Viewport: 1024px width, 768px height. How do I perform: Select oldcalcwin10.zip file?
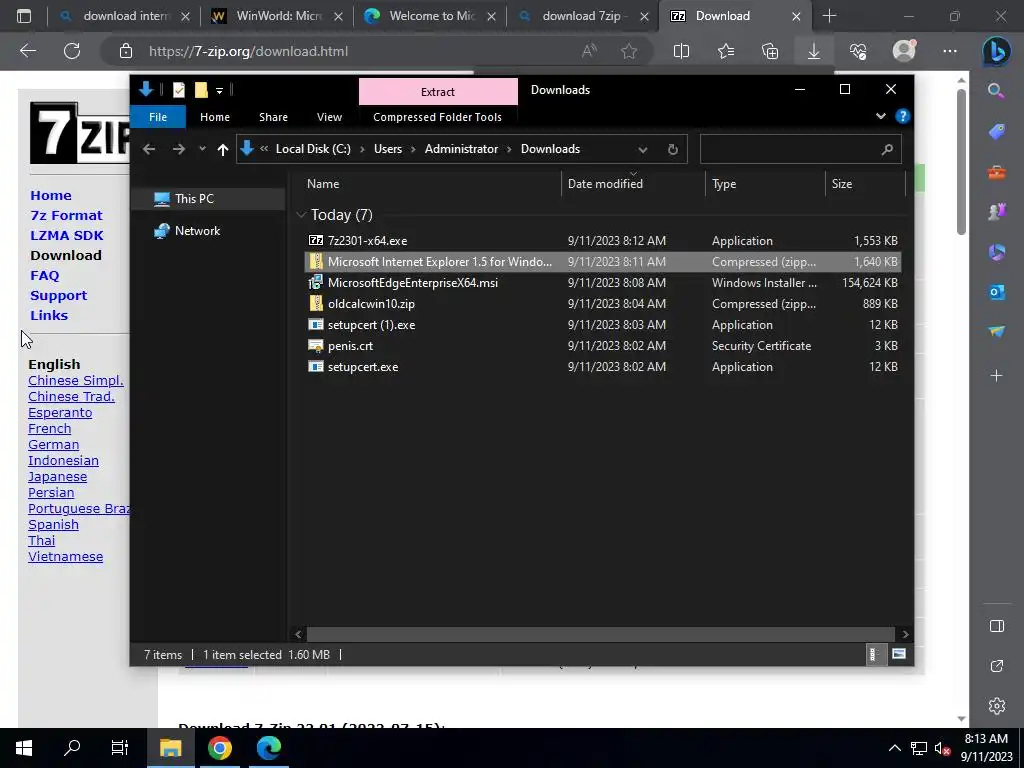pos(603,304)
